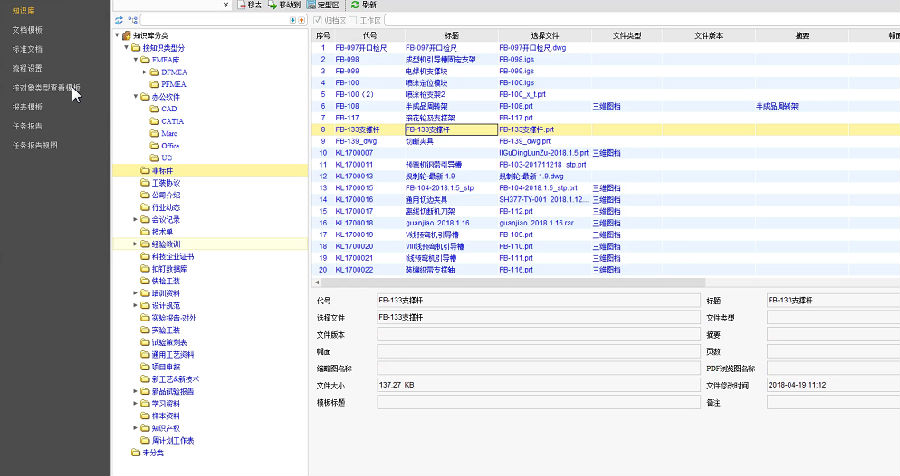Click the sync icon above the tree
This screenshot has width=900, height=476.
[119, 19]
